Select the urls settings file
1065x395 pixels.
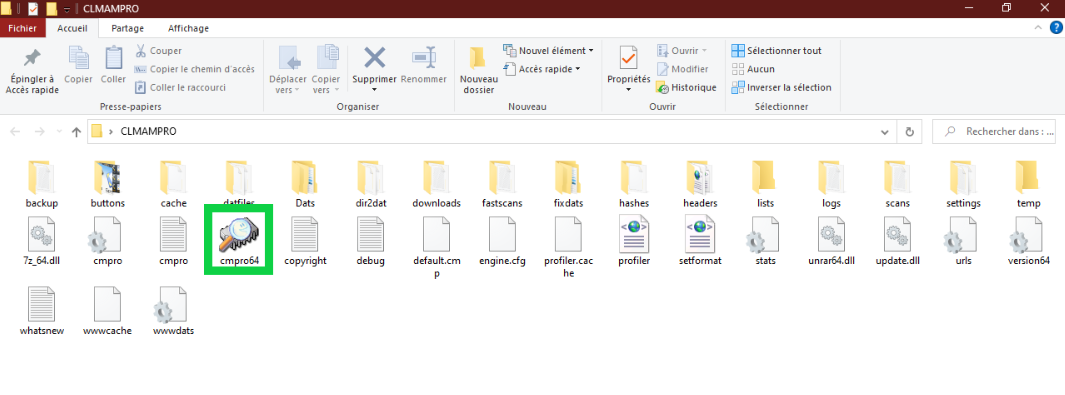[x=963, y=242]
